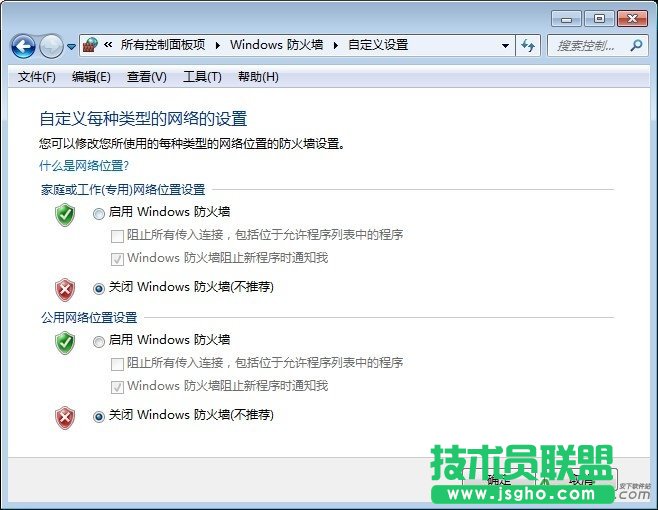Click the control panel icon in address bar
Viewport: 658px width, 510px height.
tap(92, 45)
